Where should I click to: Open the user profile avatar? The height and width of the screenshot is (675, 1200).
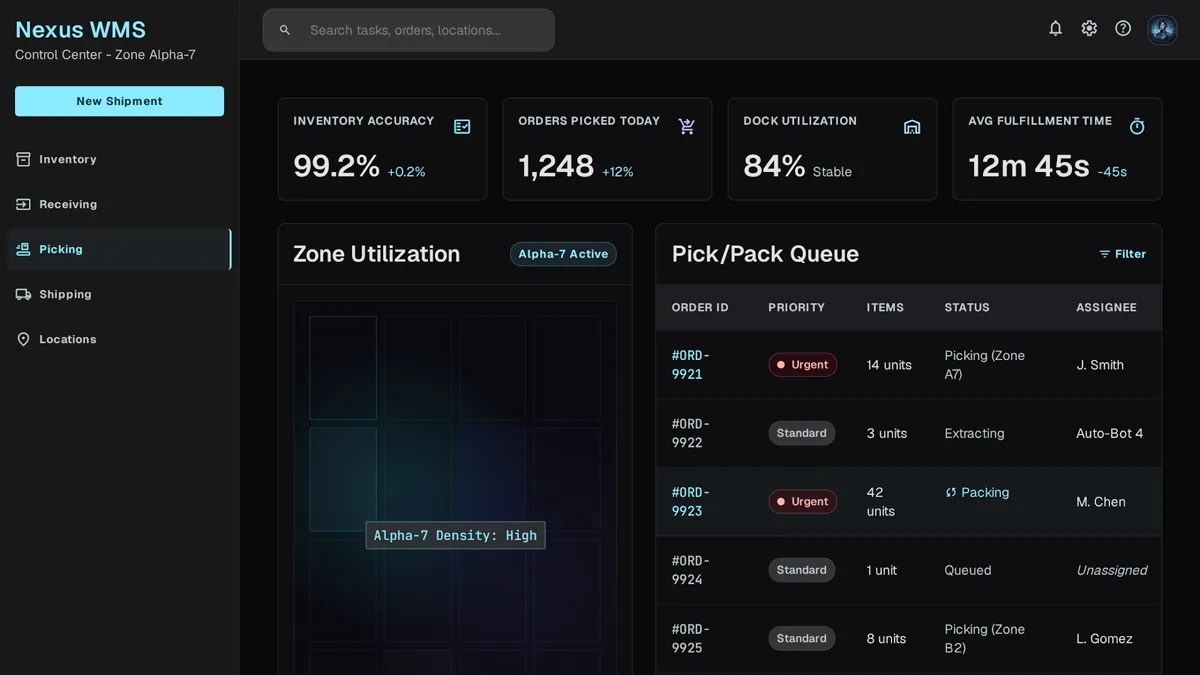coord(1162,30)
